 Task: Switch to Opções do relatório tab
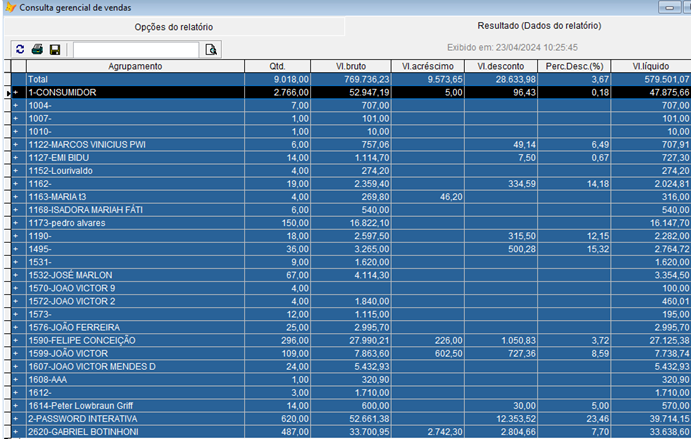173,27
